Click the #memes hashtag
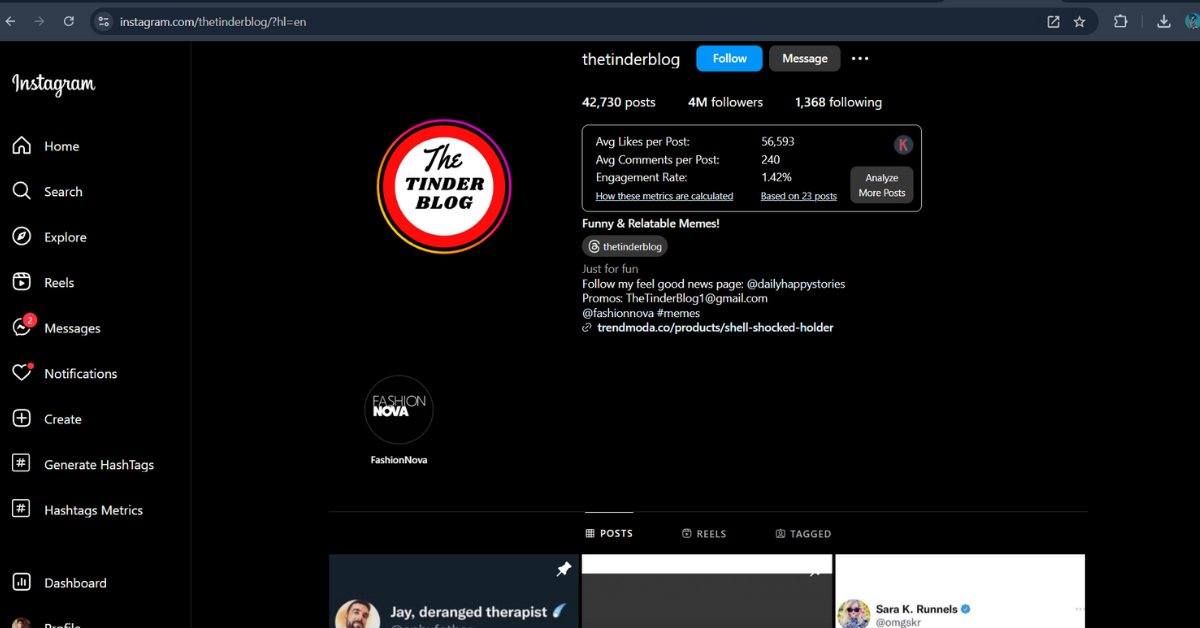The image size is (1200, 628). 679,313
